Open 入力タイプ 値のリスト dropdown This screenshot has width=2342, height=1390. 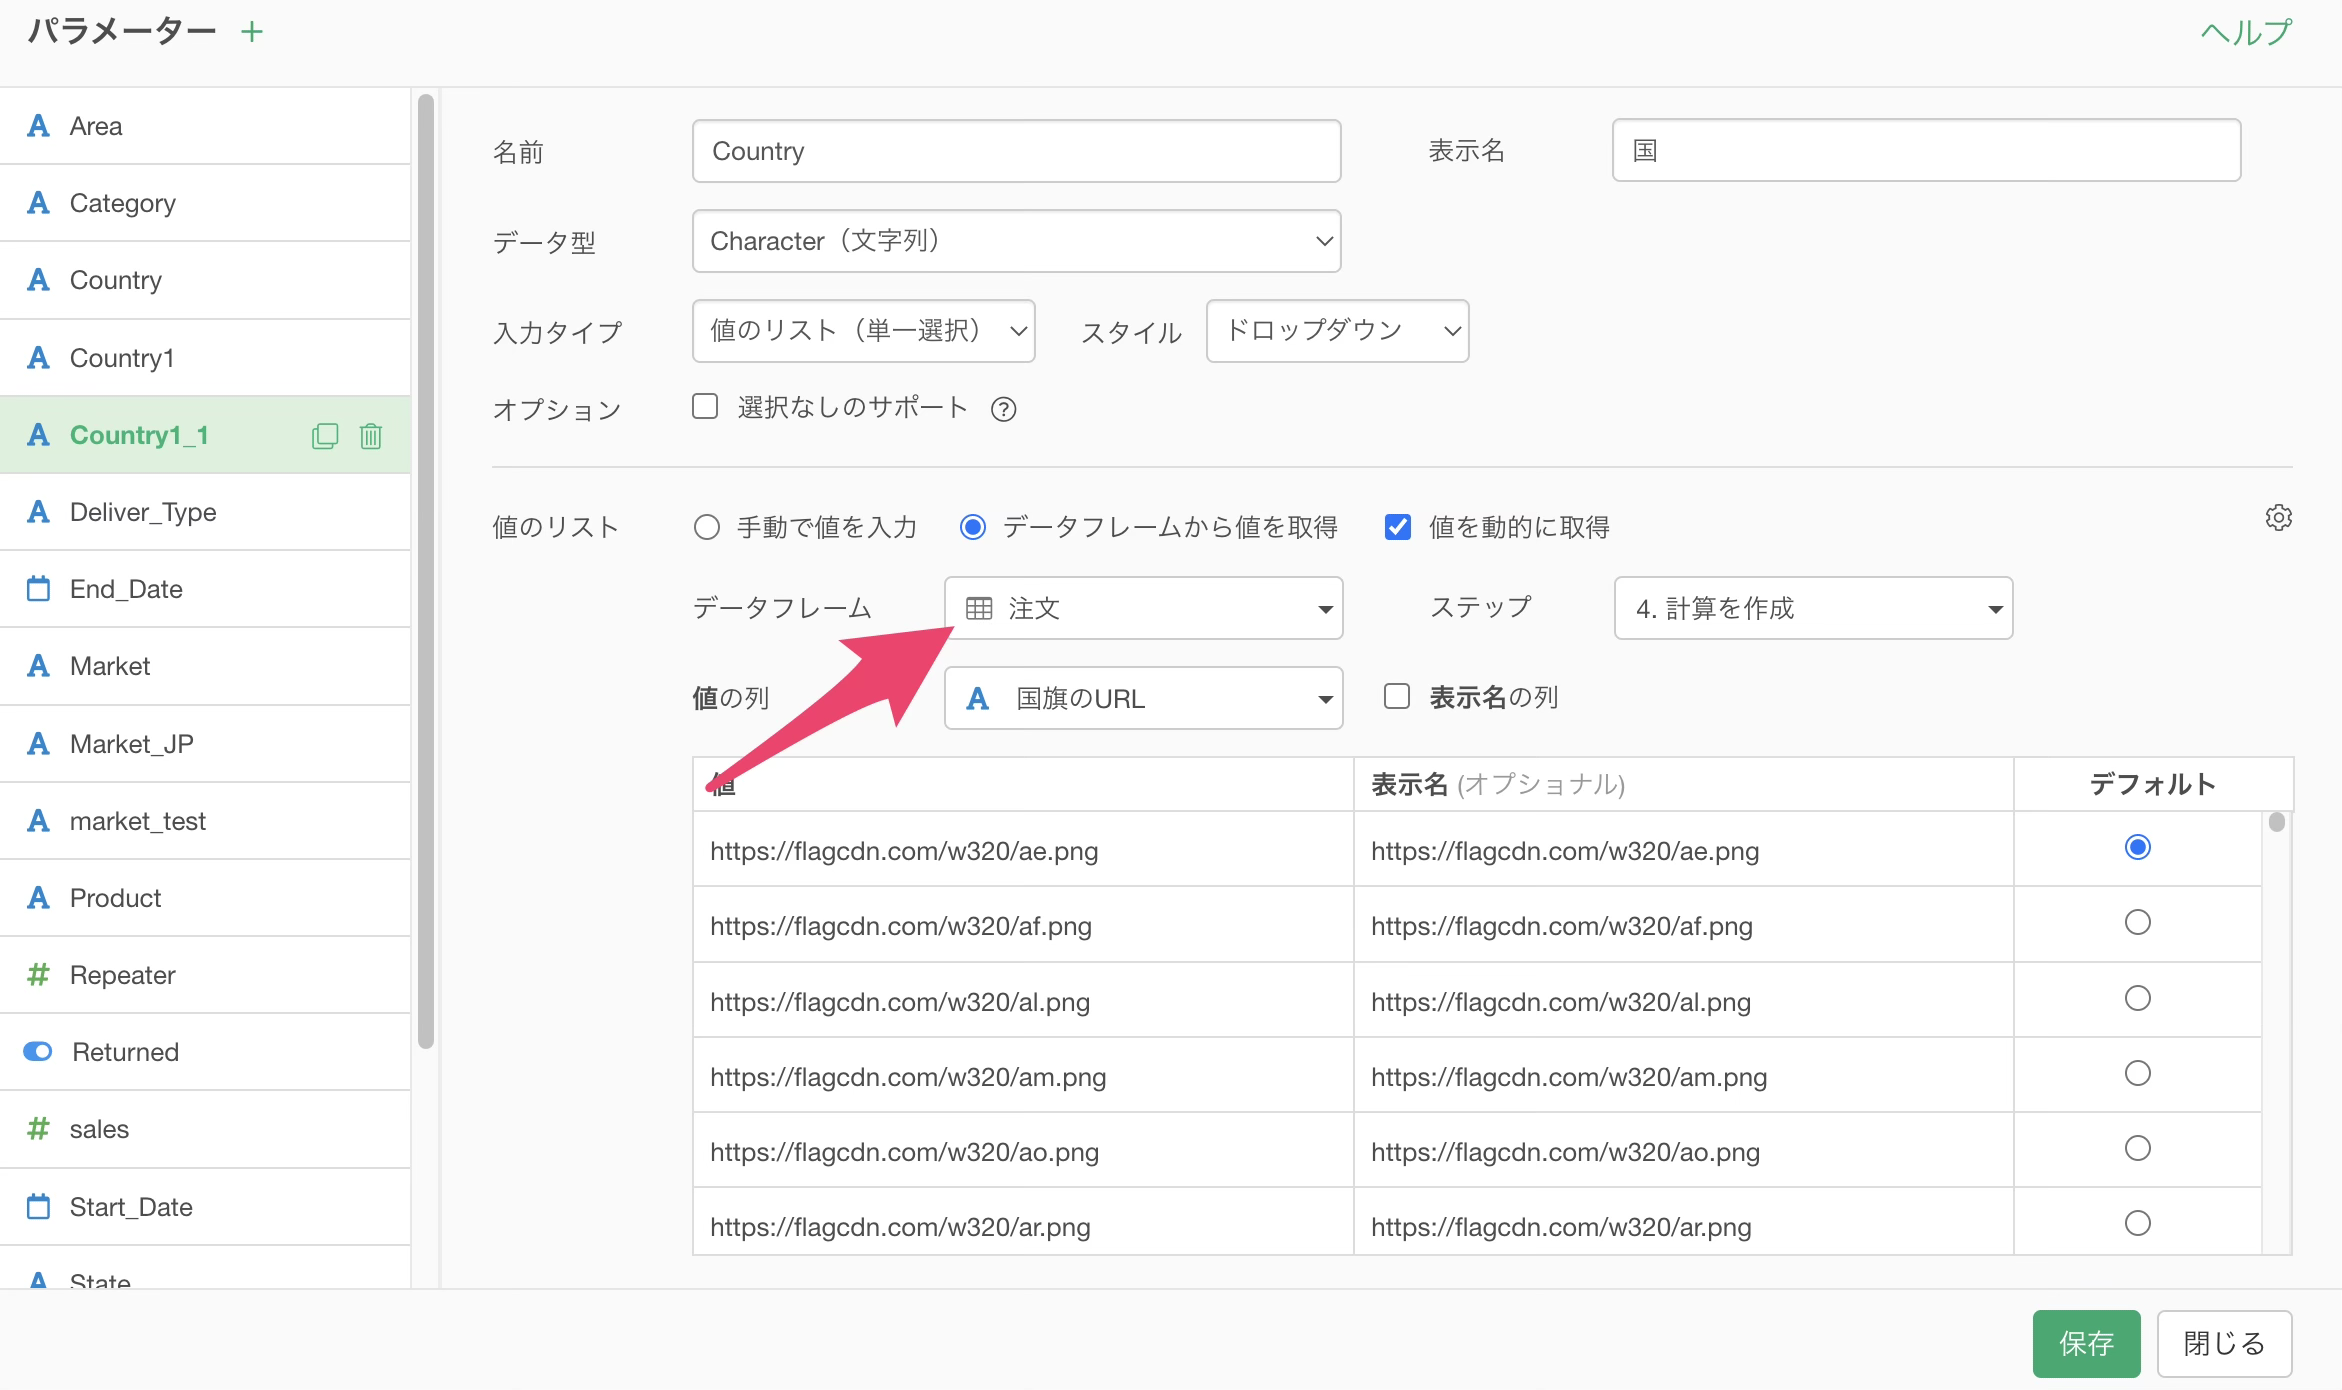863,331
